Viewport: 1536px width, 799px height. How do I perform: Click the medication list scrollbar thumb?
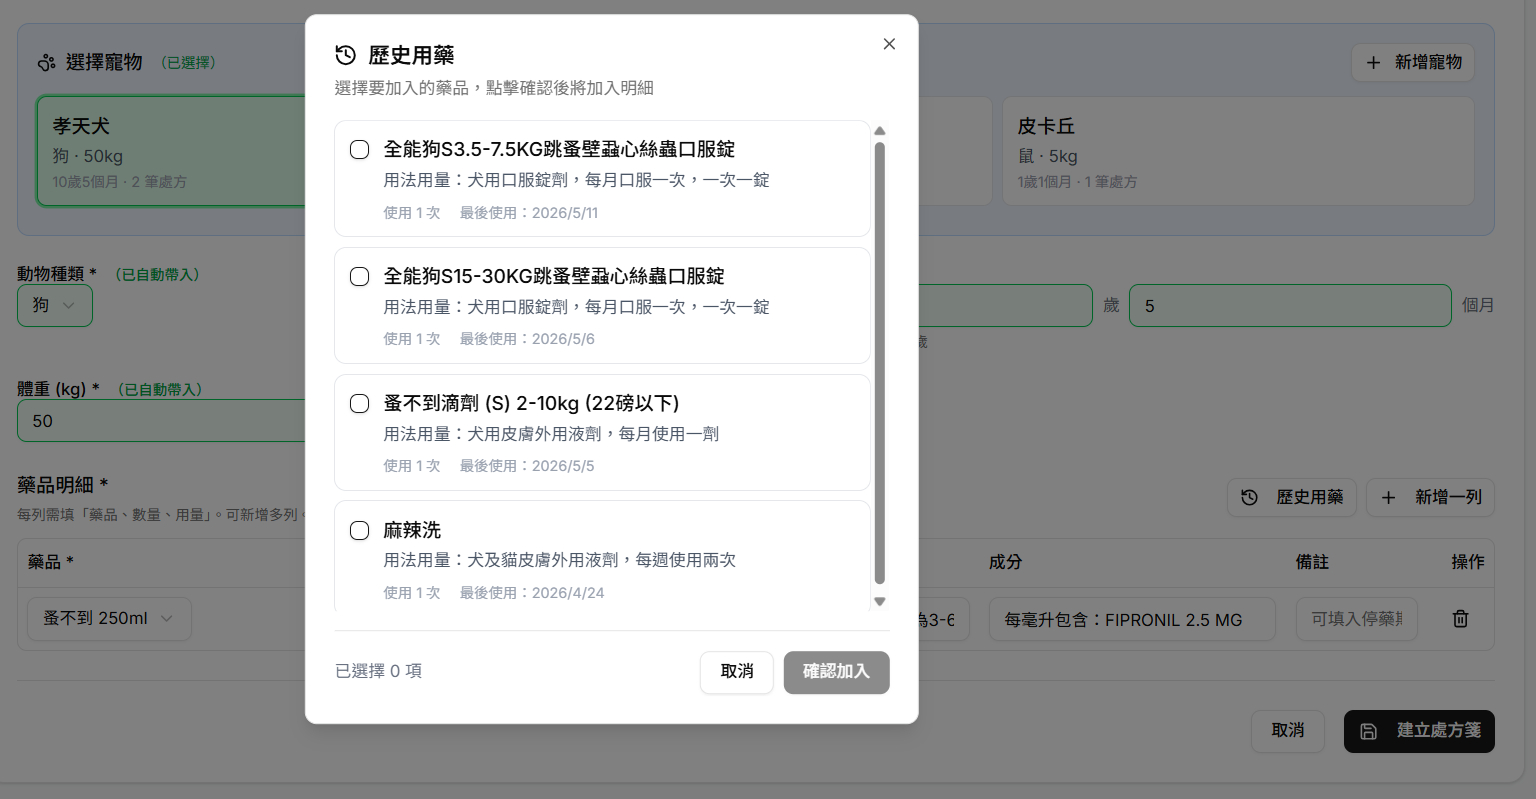(x=880, y=362)
